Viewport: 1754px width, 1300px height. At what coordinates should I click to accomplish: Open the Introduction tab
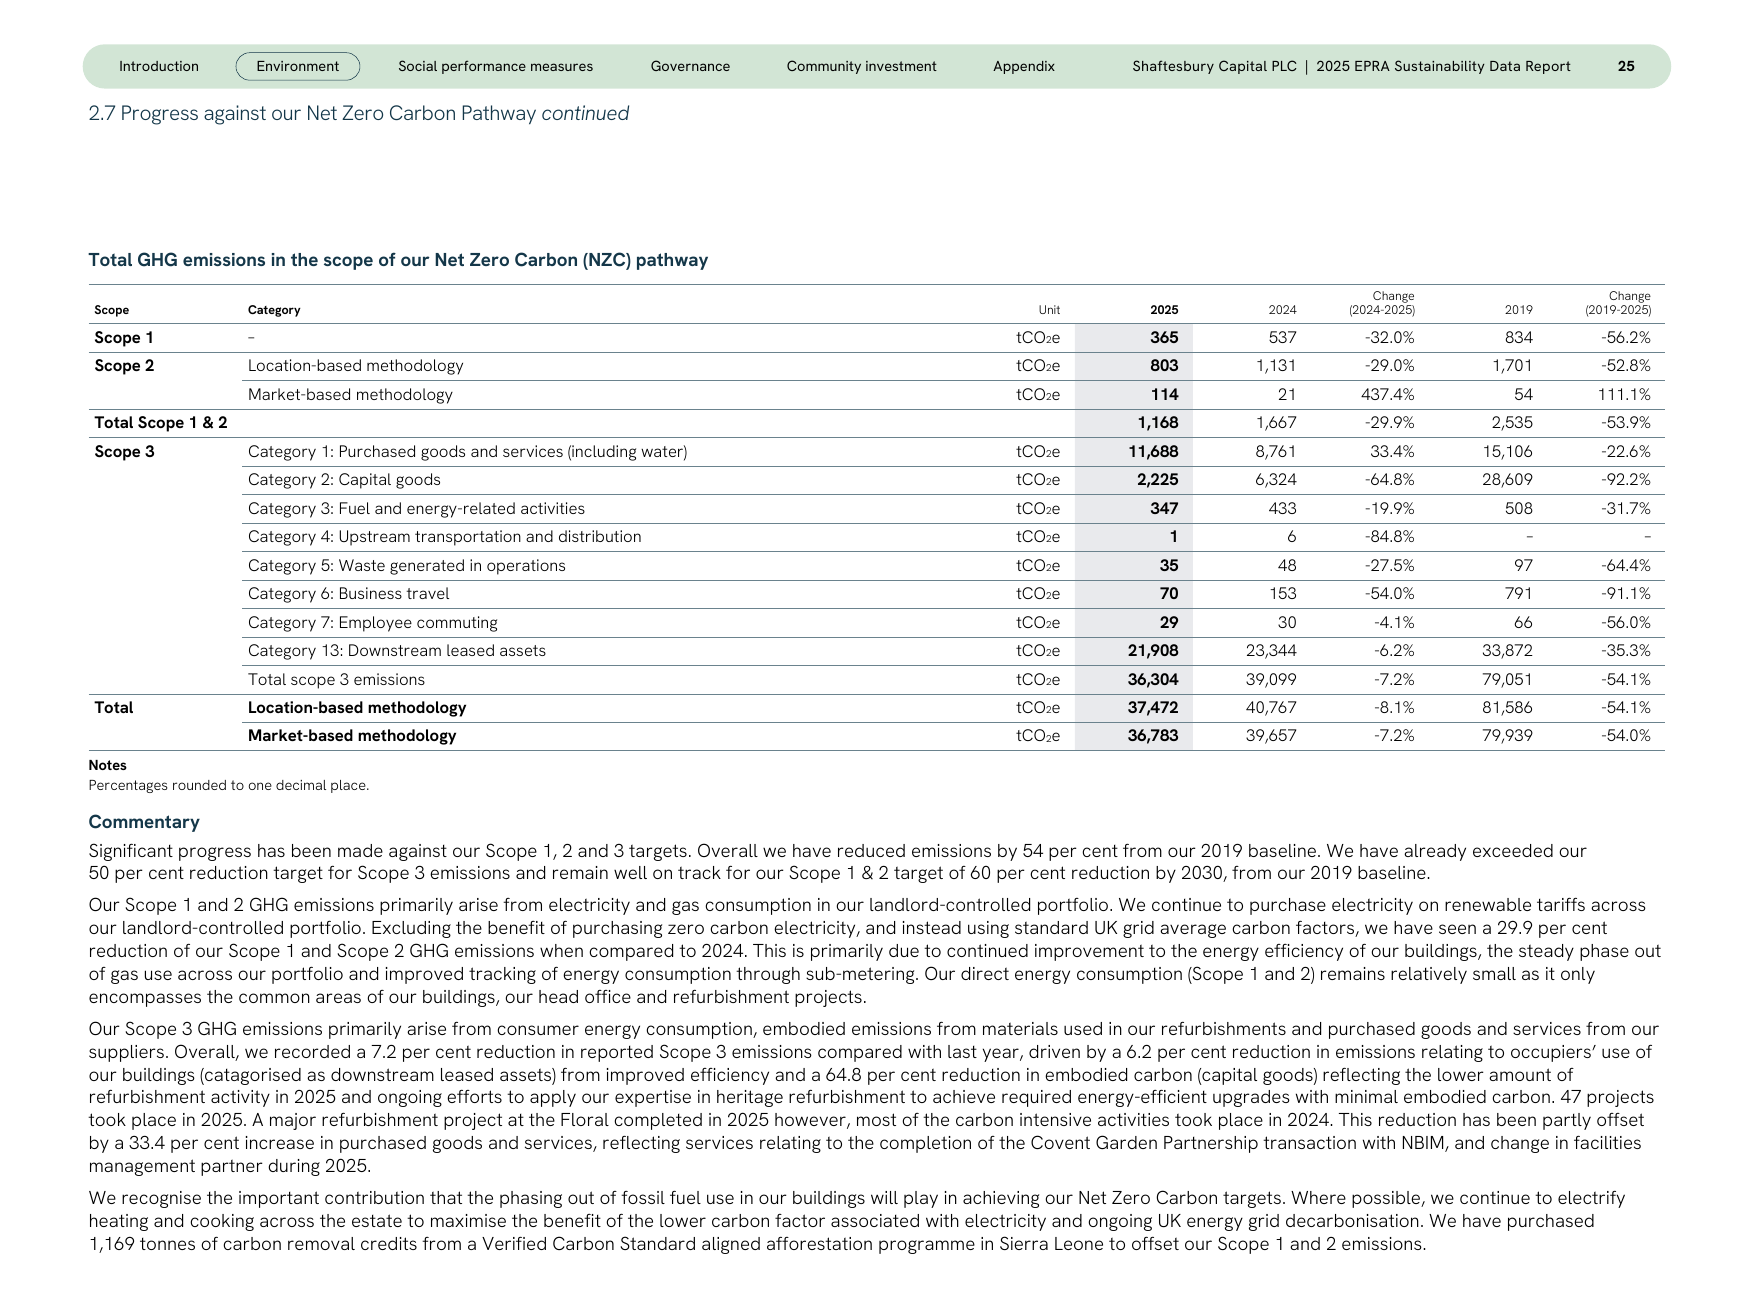[159, 66]
